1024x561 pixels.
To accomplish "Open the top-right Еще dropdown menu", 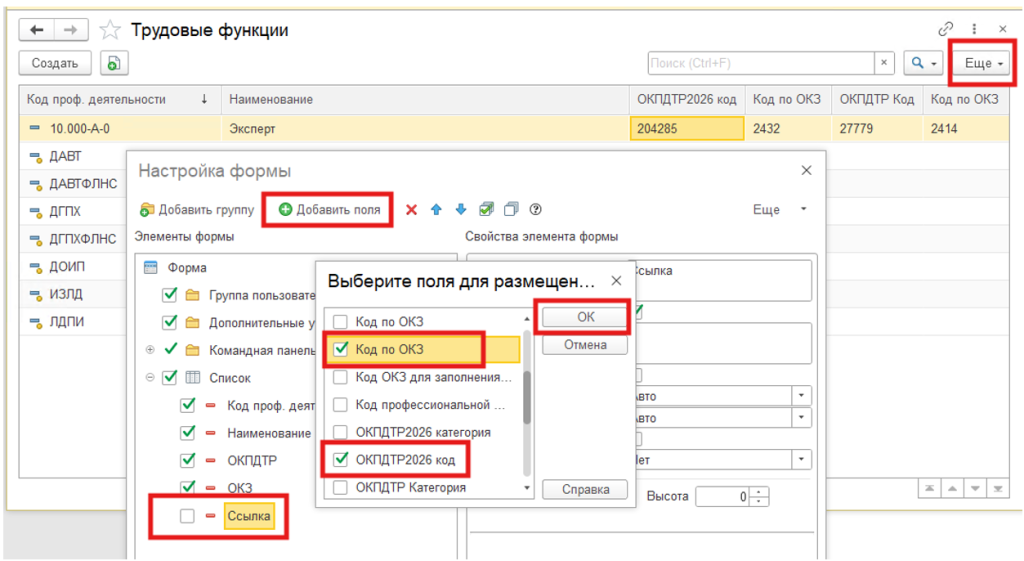I will (x=984, y=63).
